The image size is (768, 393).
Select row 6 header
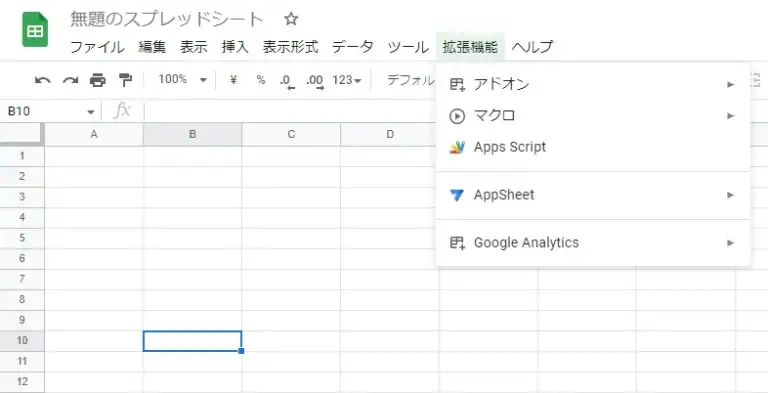click(22, 259)
